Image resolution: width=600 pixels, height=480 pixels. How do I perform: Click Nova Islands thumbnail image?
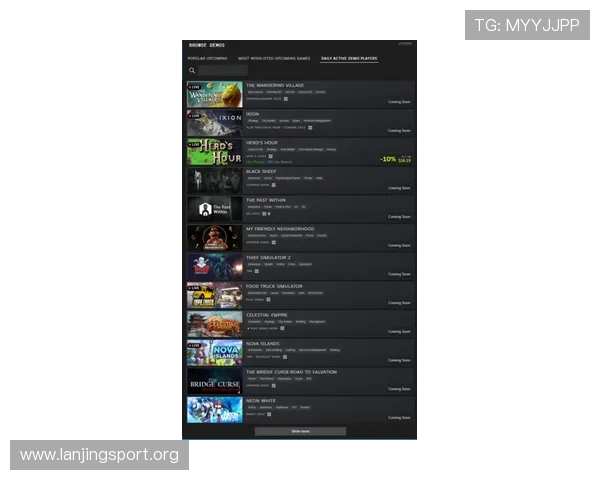click(215, 353)
